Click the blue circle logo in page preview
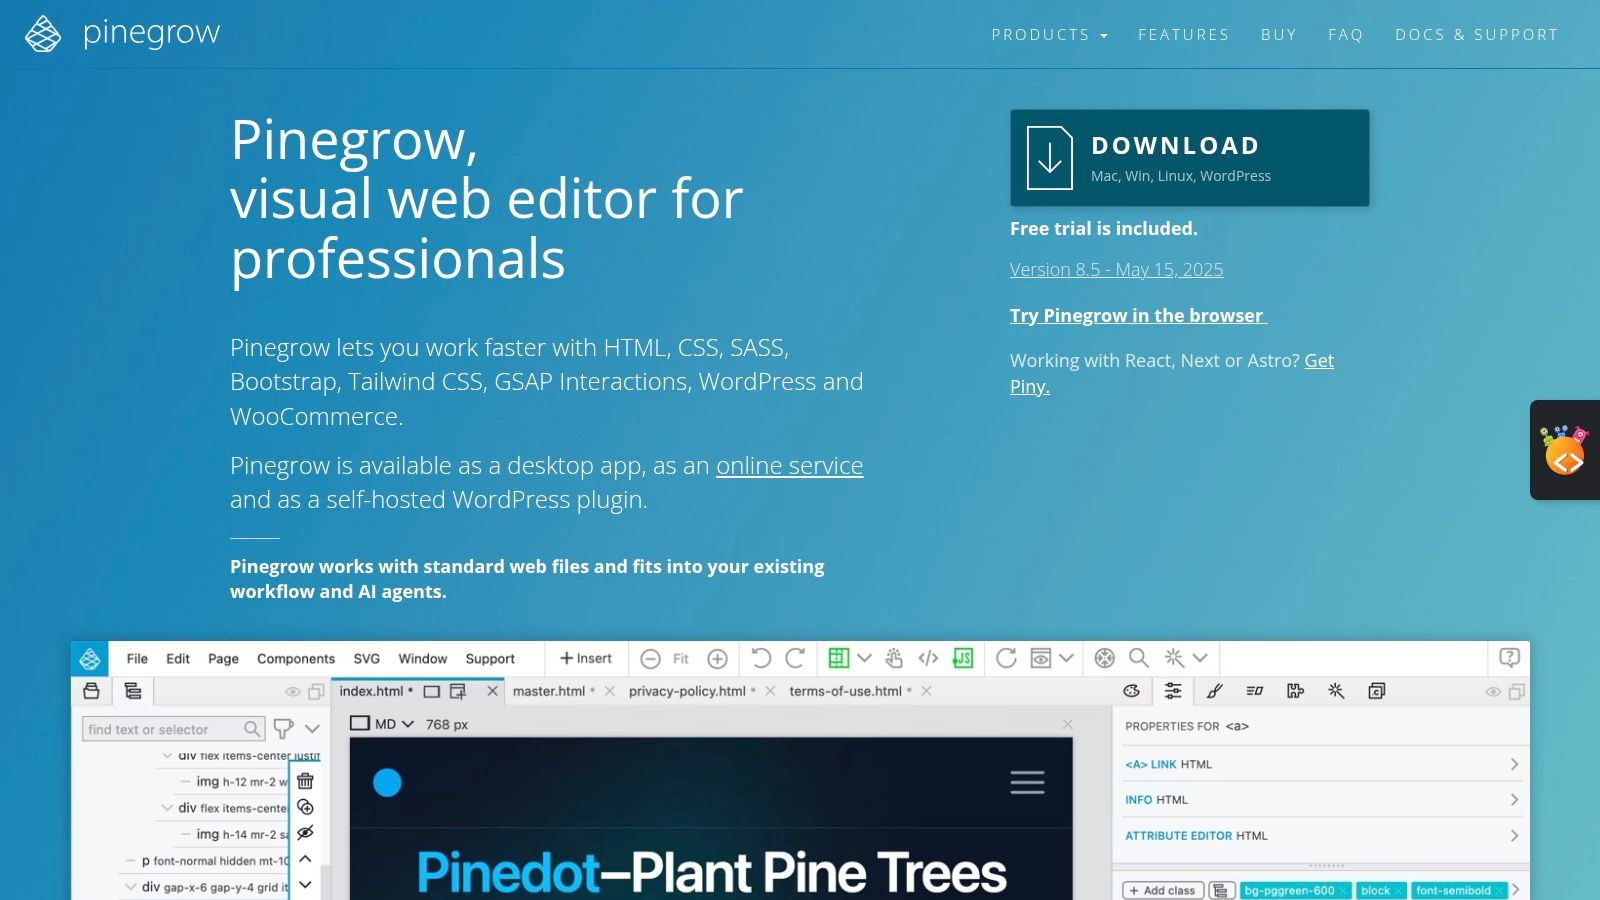 pyautogui.click(x=387, y=782)
